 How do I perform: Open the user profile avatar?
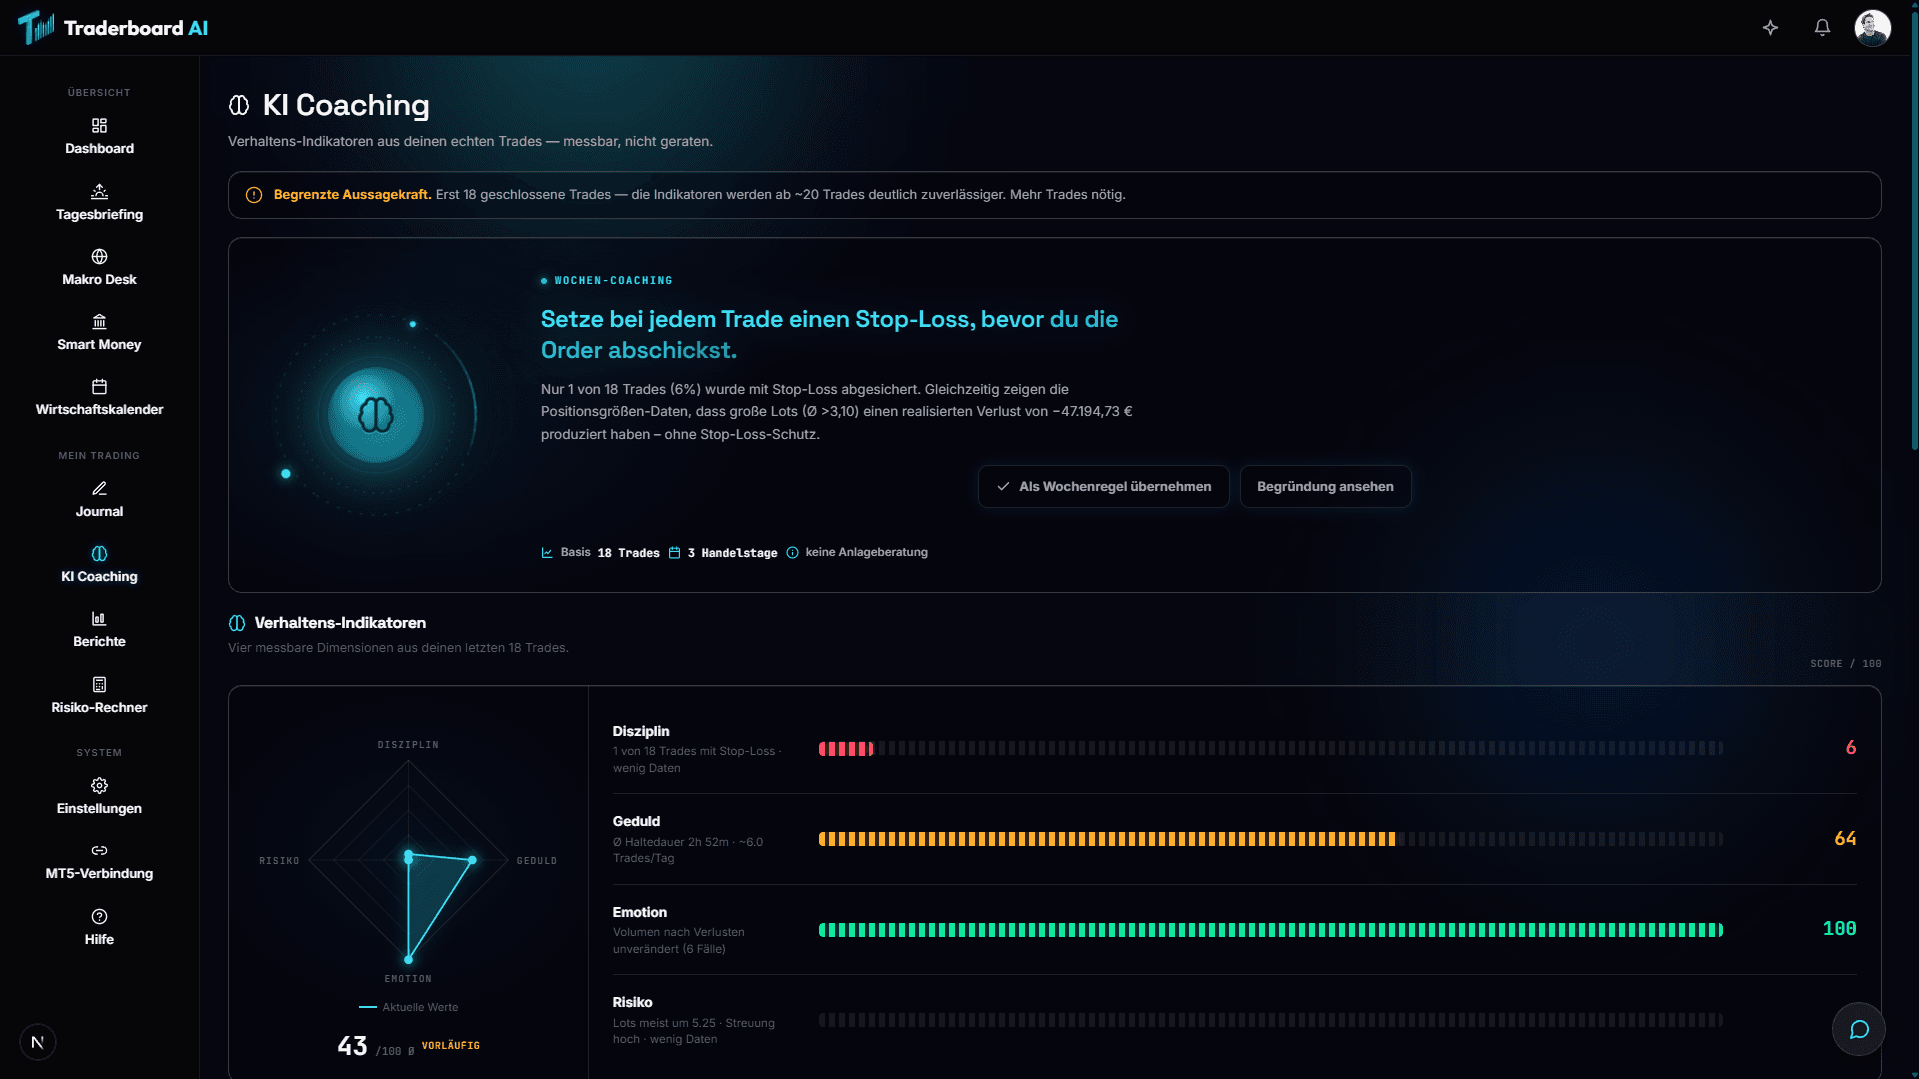tap(1872, 28)
